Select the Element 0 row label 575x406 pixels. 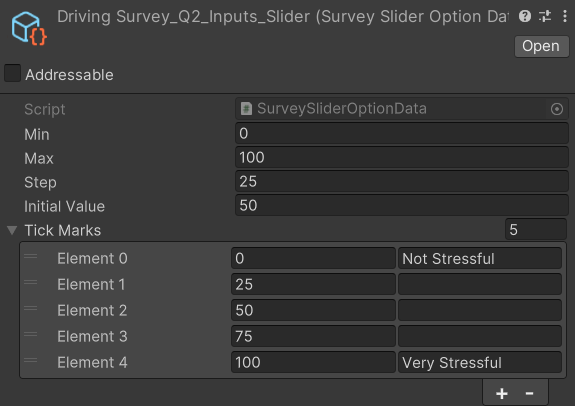pos(92,259)
